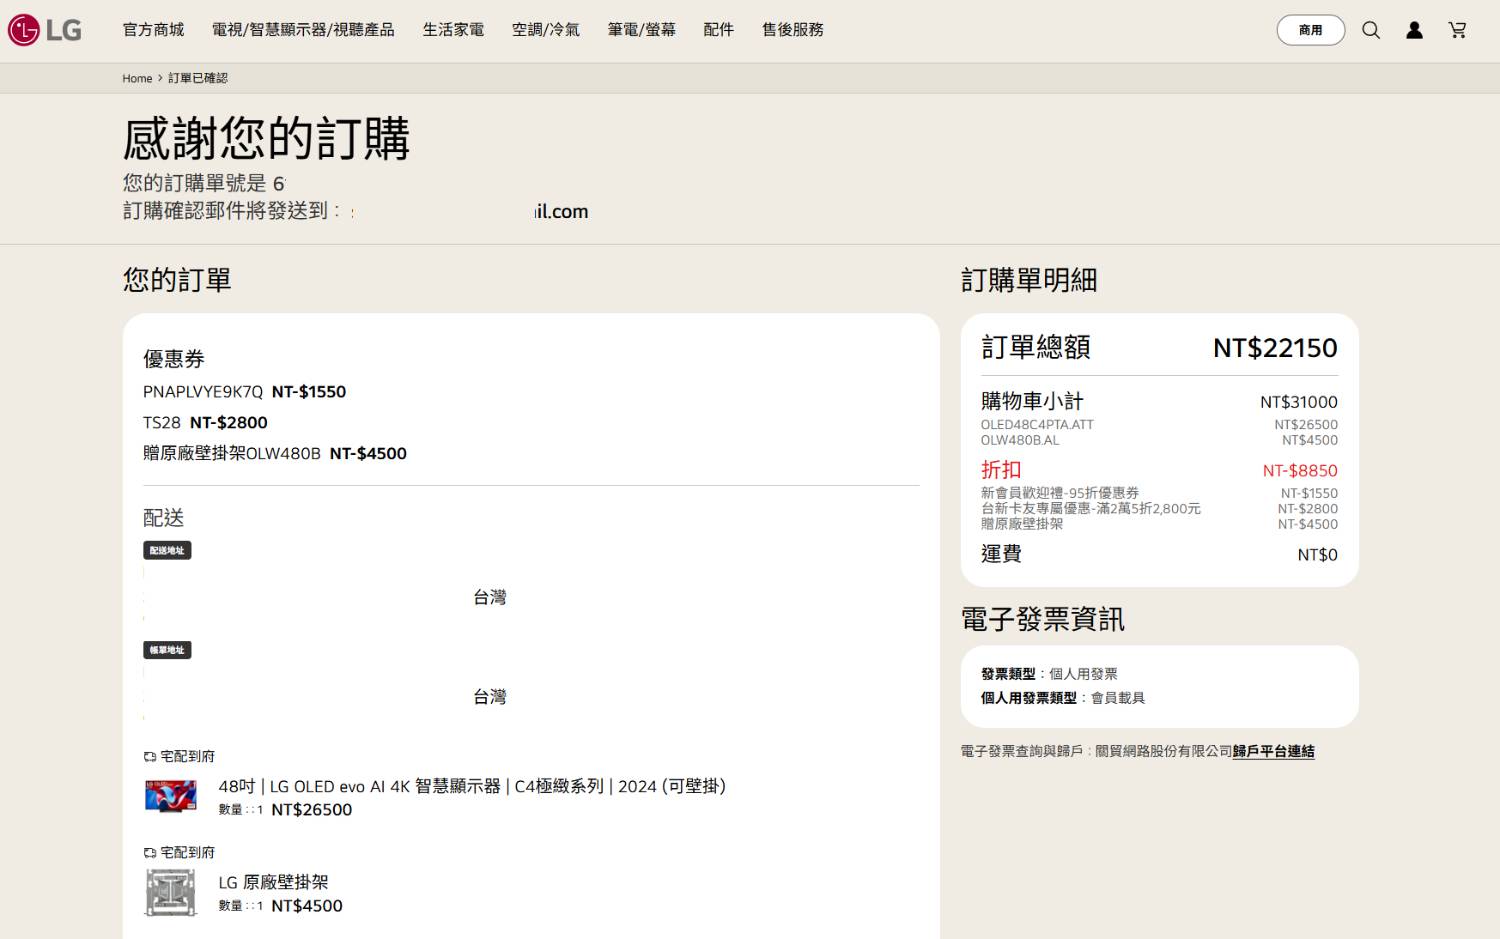Click 新會員歡迎禮-95折優惠券 discount line
This screenshot has height=939, width=1500.
click(x=1059, y=493)
